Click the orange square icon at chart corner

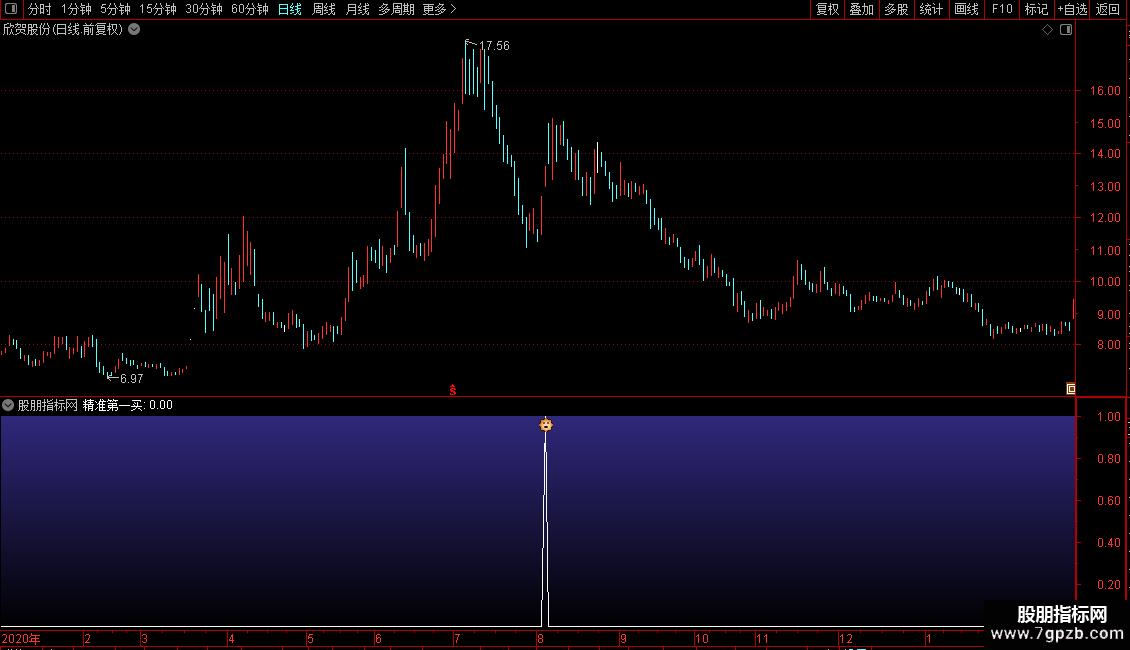[x=1071, y=389]
